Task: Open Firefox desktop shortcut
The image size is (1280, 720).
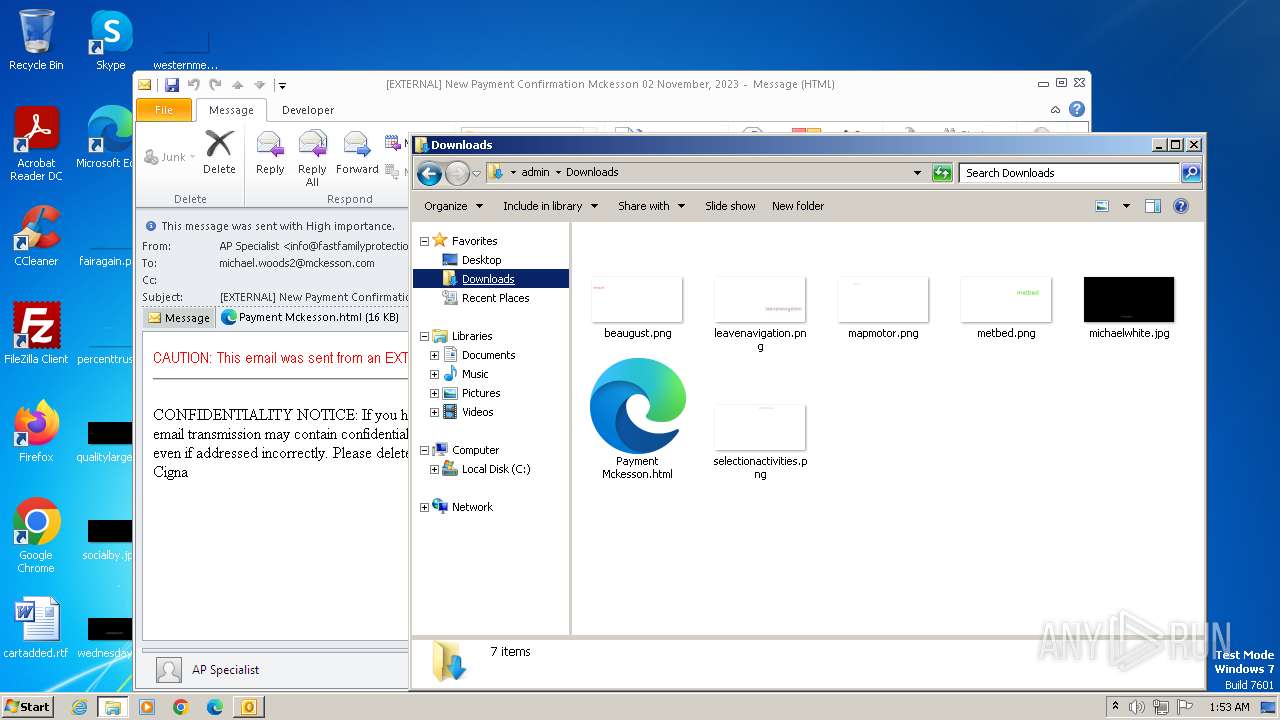Action: click(36, 431)
